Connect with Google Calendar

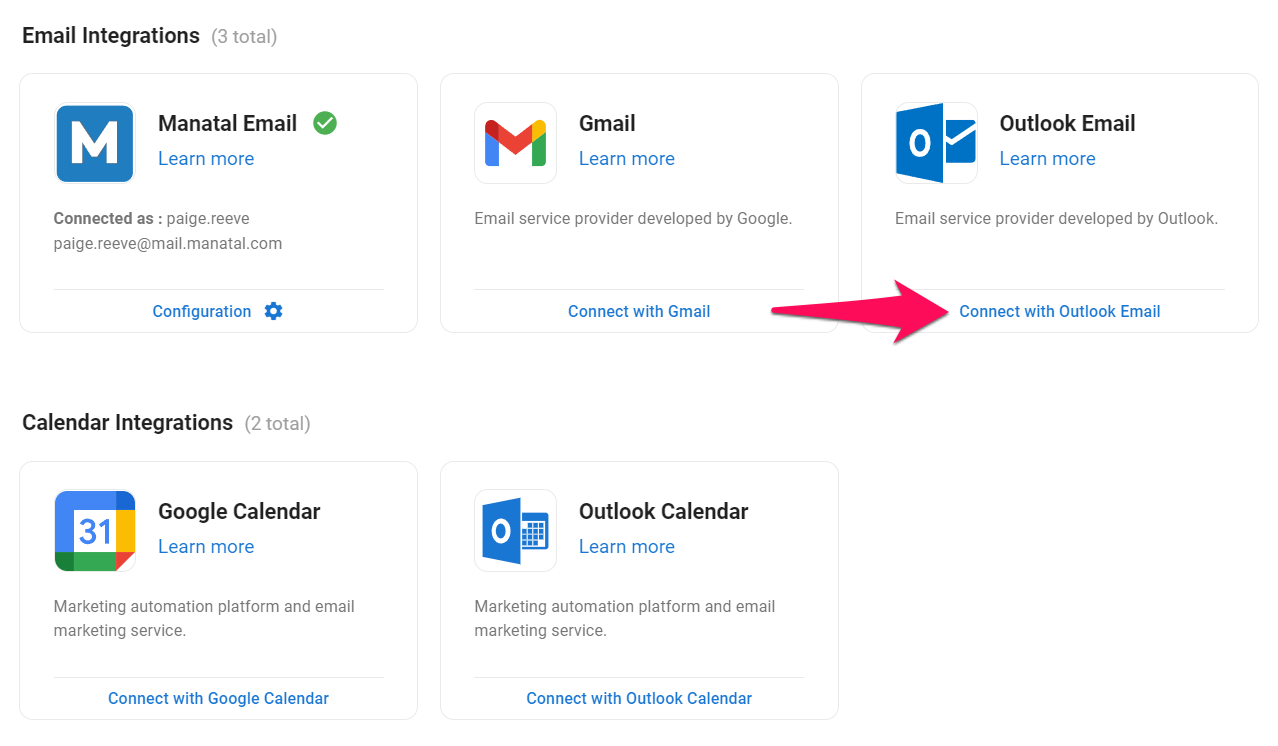pos(217,698)
